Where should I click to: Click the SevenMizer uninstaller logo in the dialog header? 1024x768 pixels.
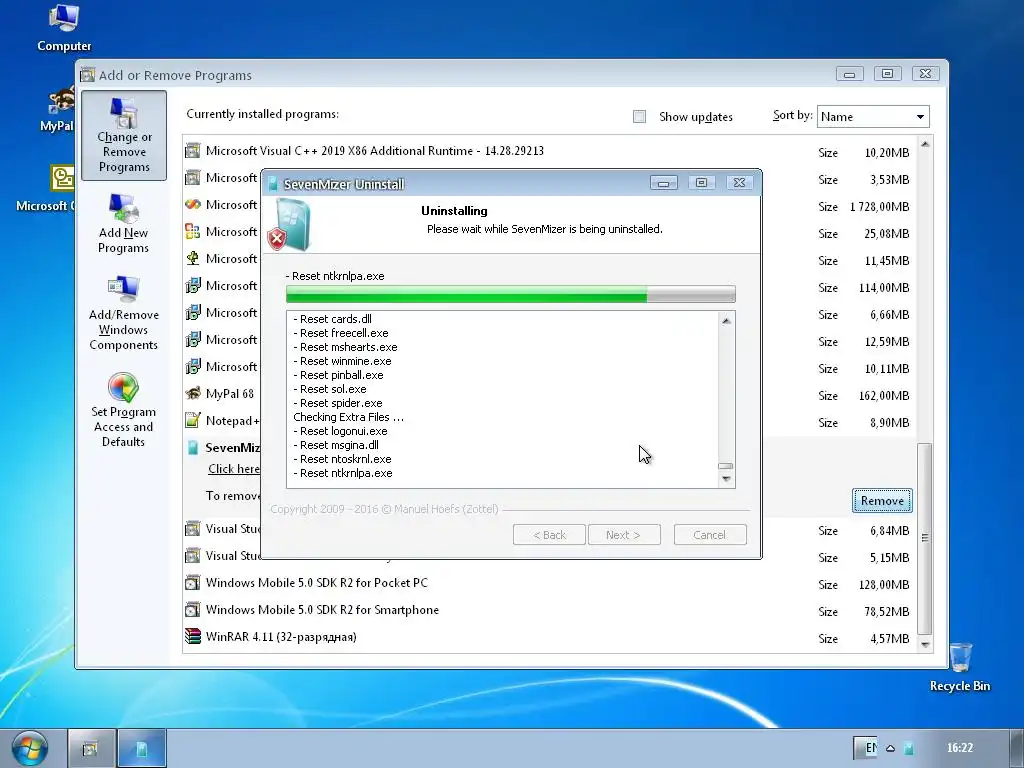point(289,225)
